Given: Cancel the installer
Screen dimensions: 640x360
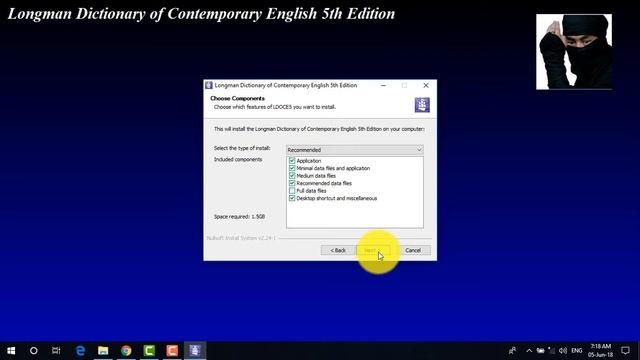Looking at the screenshot, I should point(413,250).
